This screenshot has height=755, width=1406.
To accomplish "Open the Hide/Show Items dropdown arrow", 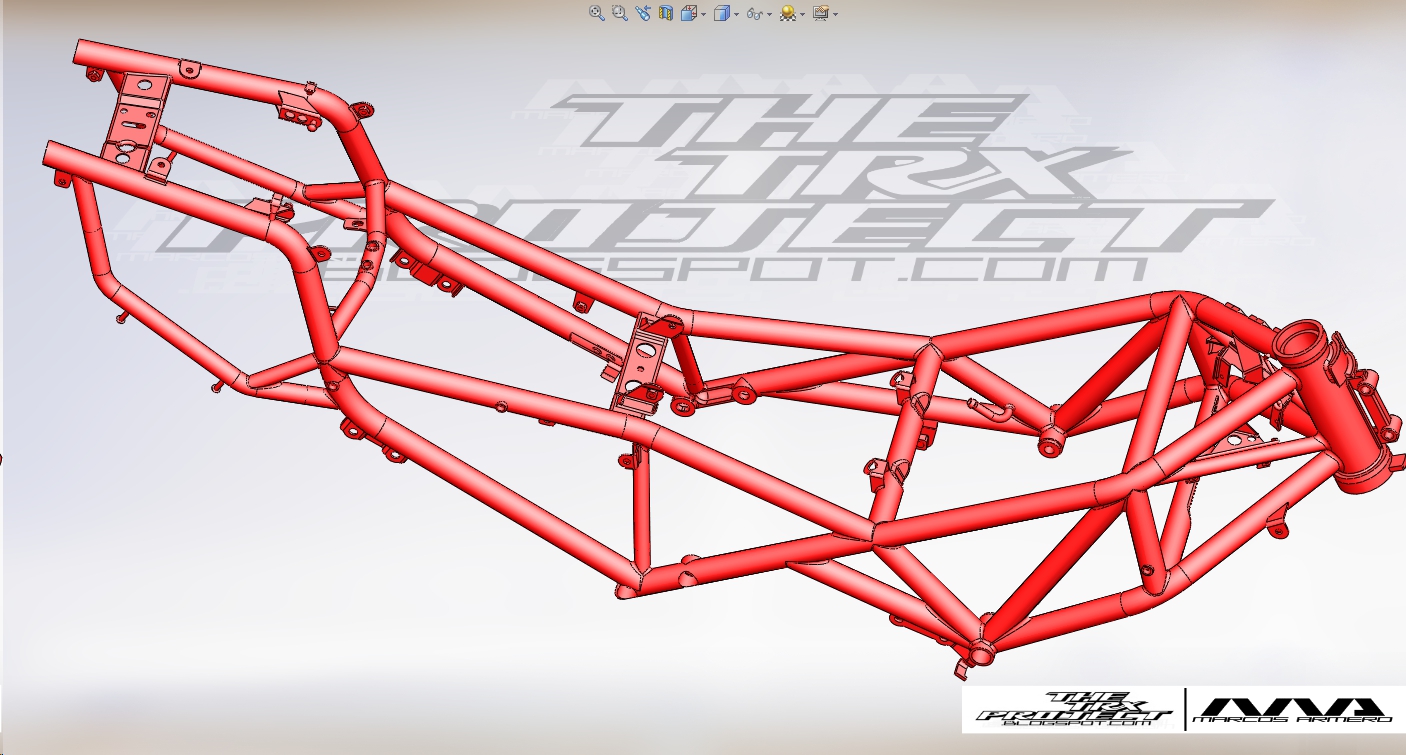I will click(770, 14).
